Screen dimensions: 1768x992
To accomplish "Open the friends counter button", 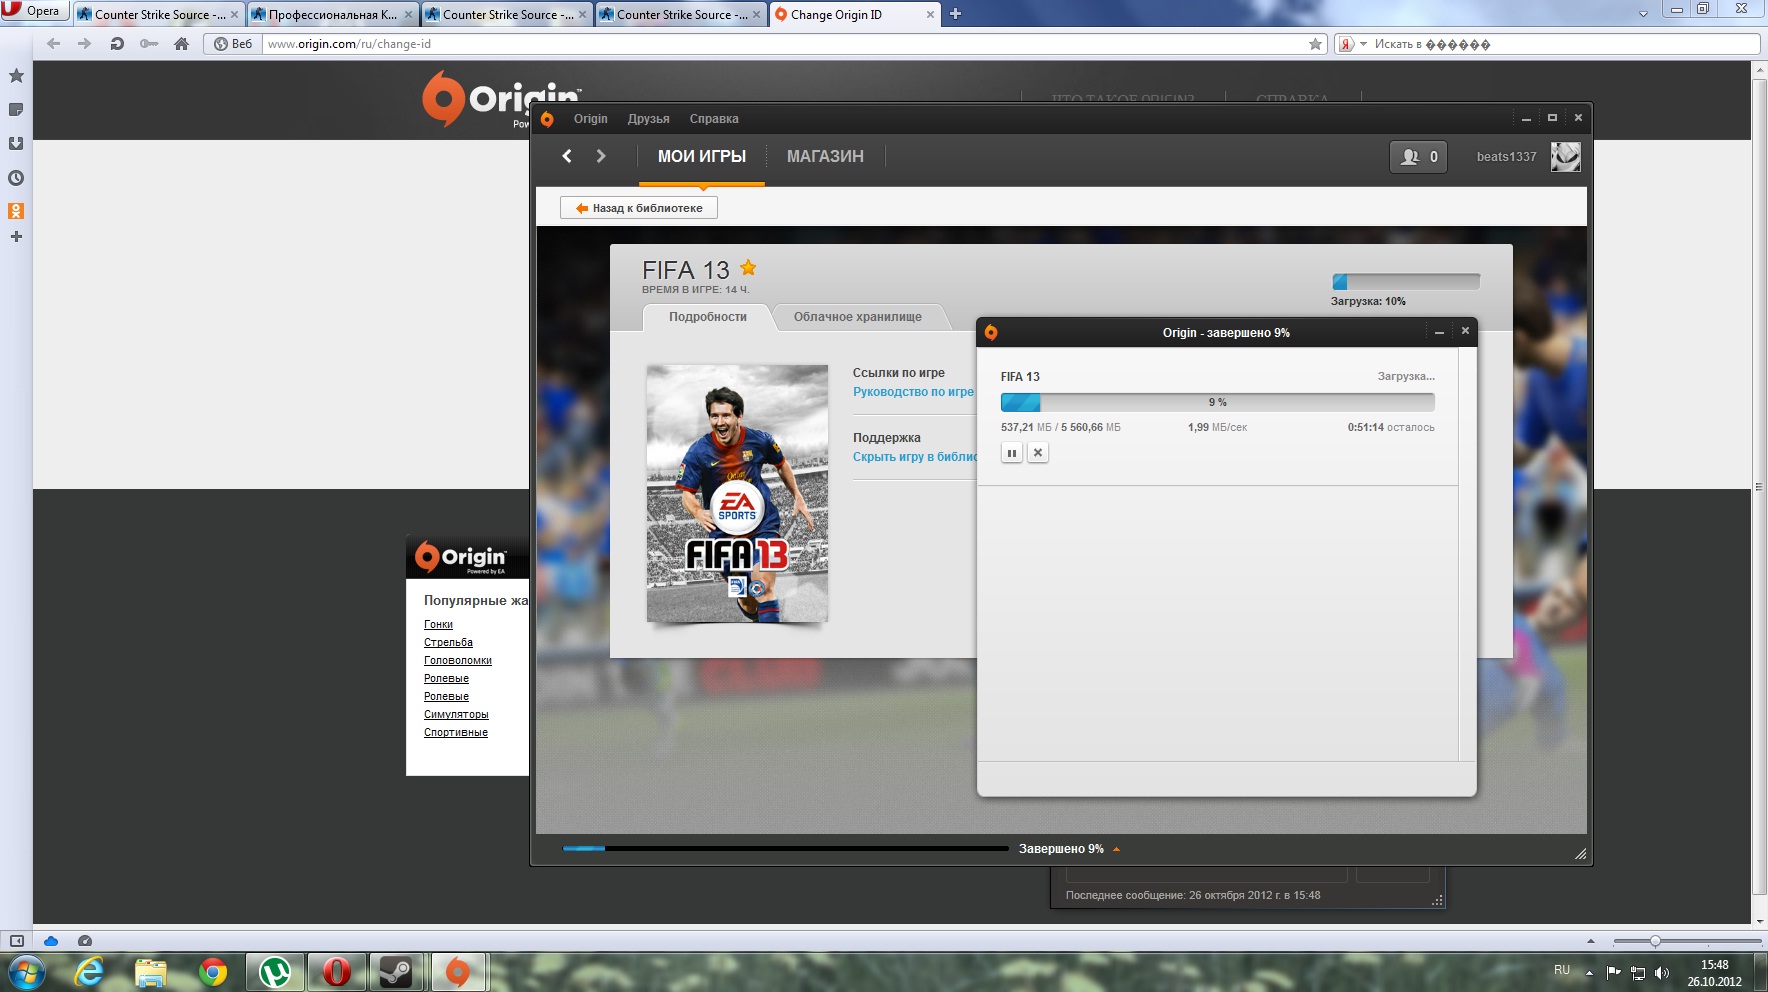I will [x=1418, y=156].
